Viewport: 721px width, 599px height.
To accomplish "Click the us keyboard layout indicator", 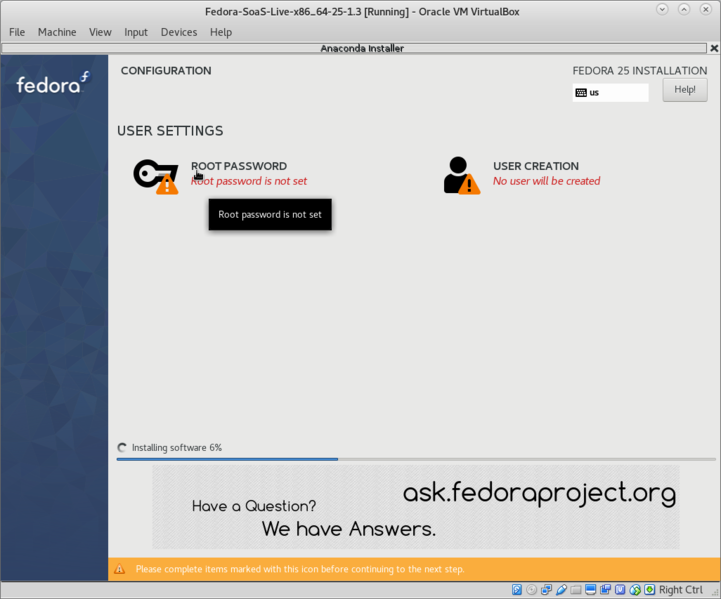I will (x=610, y=92).
